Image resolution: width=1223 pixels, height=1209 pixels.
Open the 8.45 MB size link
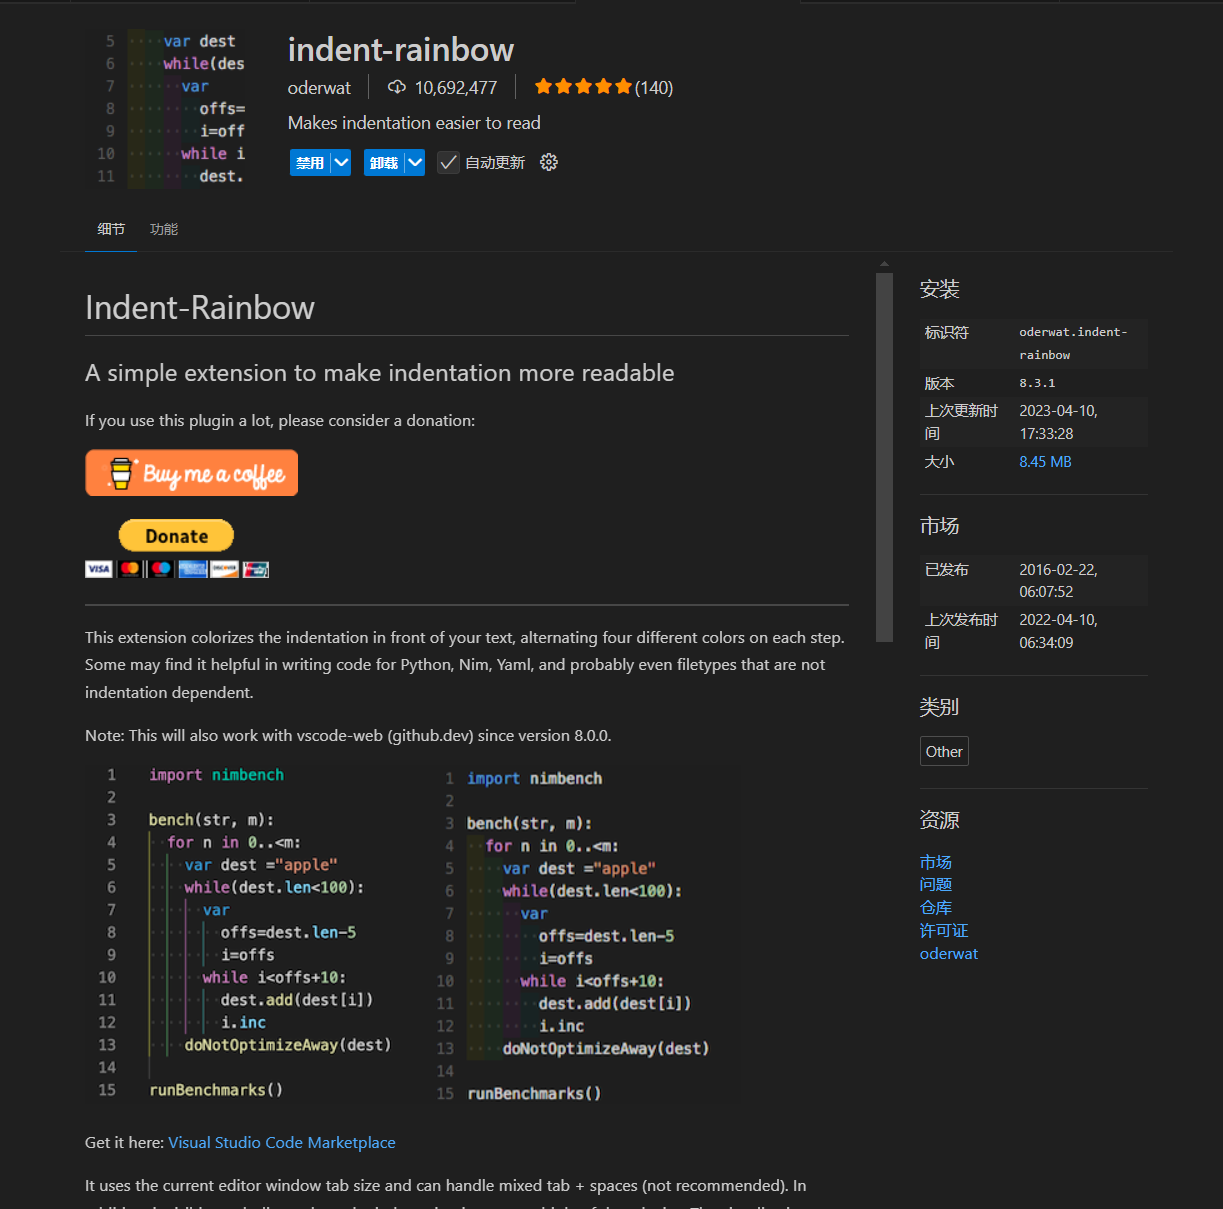[x=1045, y=461]
